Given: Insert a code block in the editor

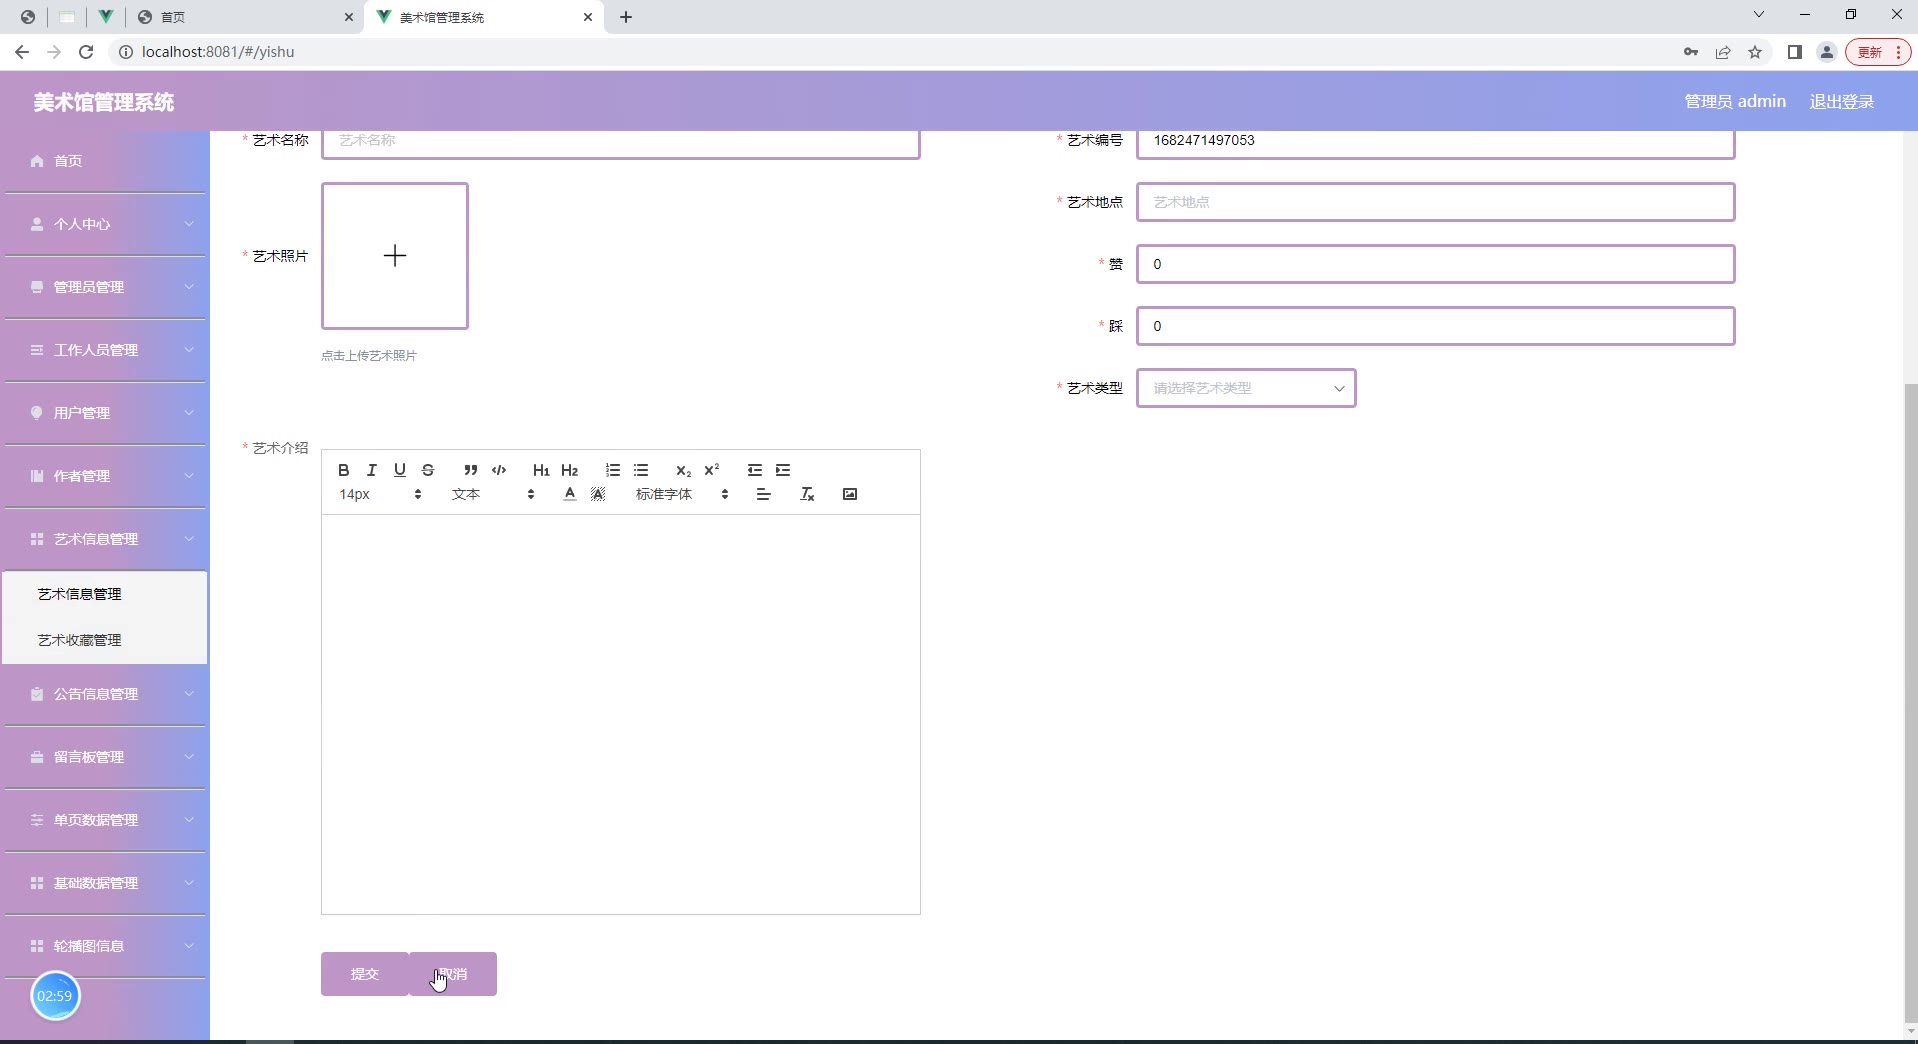Looking at the screenshot, I should coord(499,470).
